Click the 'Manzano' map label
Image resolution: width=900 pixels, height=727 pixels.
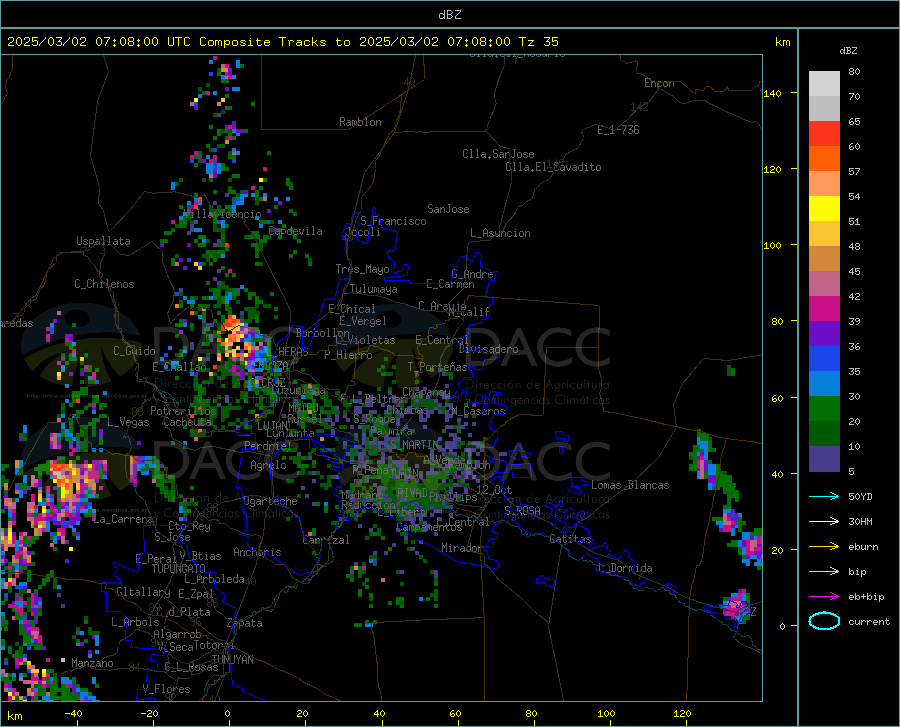(92, 663)
